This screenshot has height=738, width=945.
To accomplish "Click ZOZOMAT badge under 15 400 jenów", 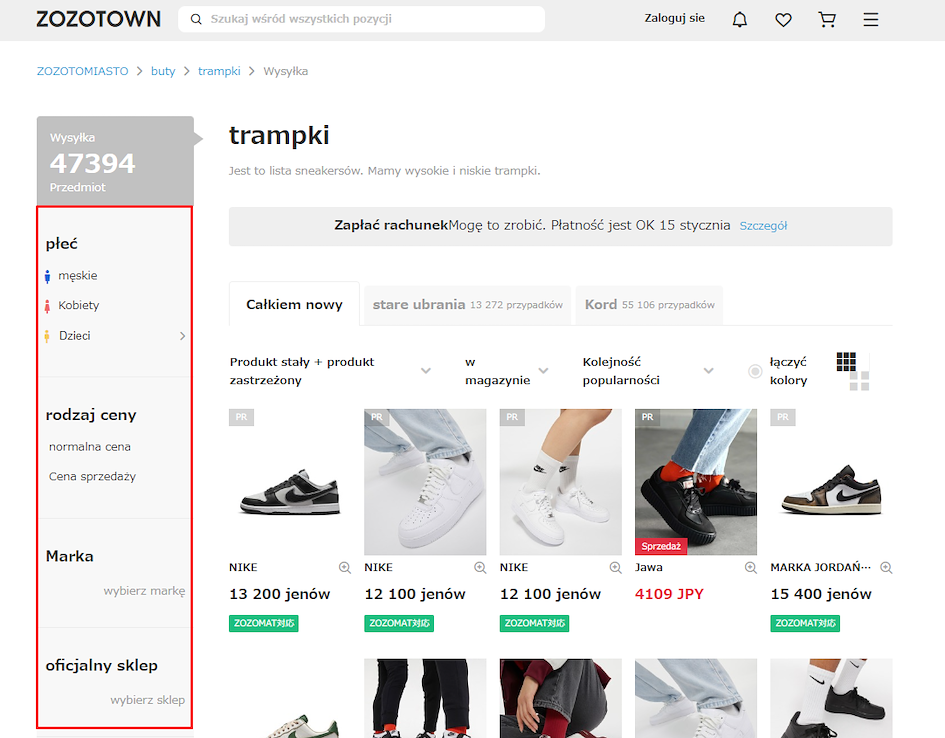I will click(x=805, y=623).
